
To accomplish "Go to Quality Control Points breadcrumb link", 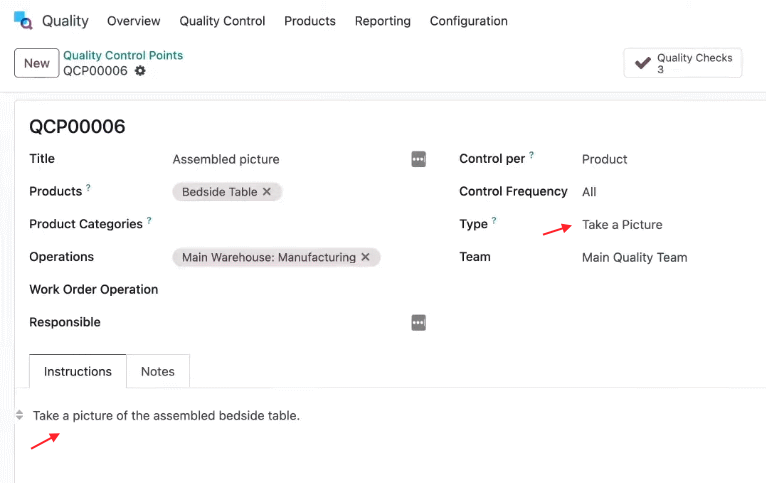I will (123, 55).
